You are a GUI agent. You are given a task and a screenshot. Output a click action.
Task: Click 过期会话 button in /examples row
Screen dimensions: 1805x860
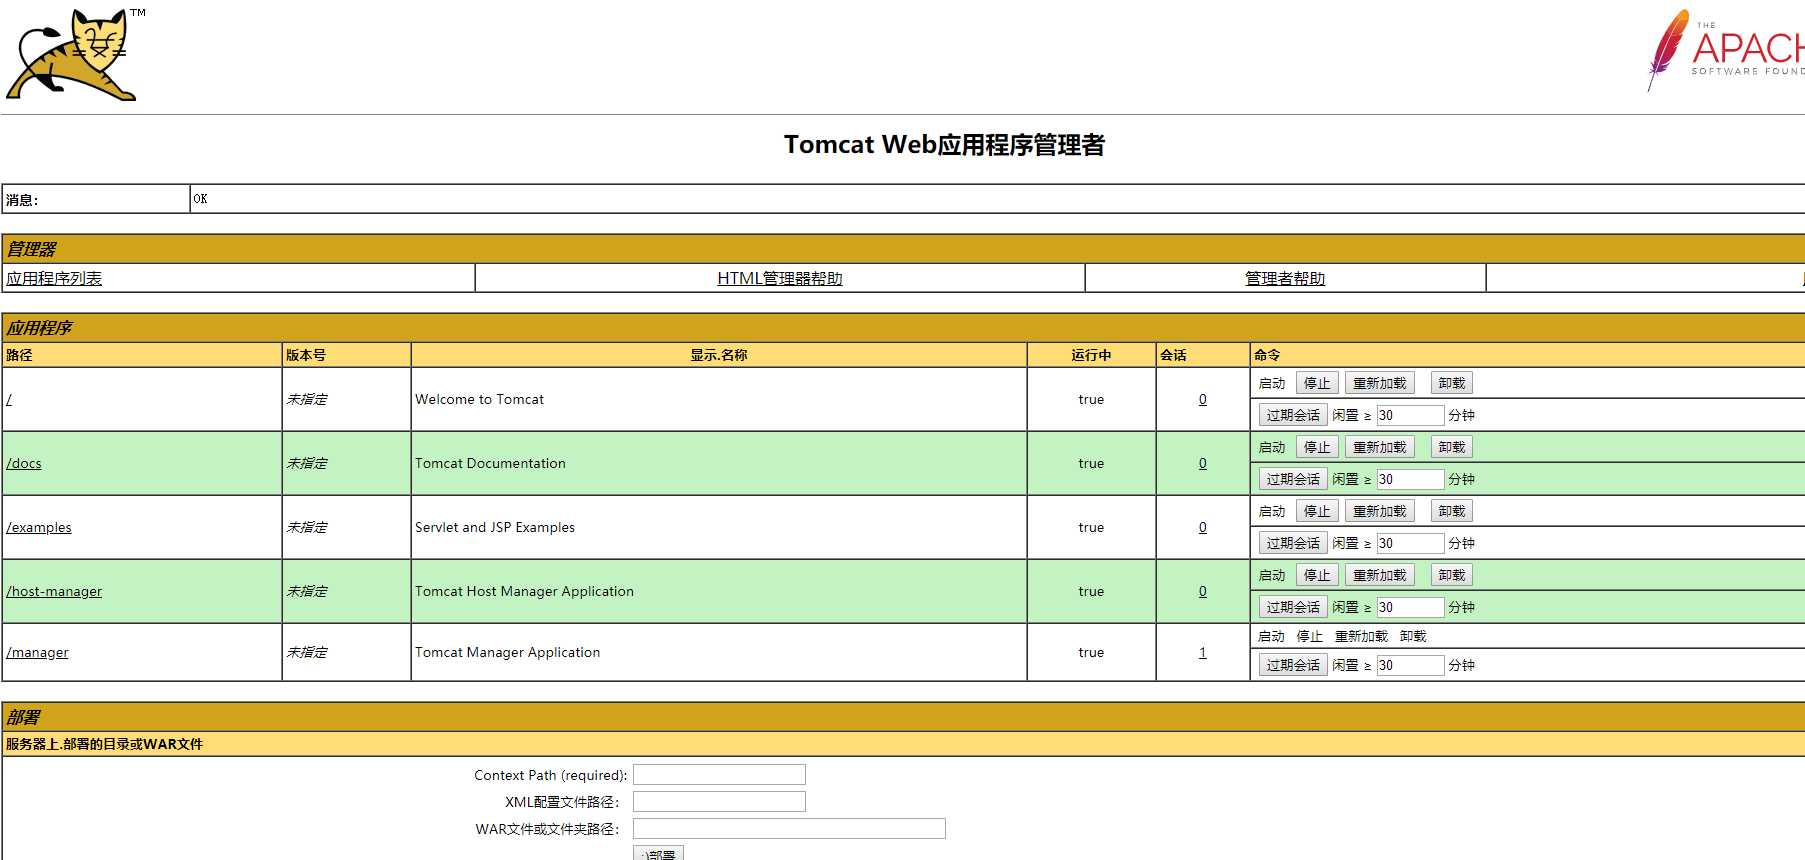1293,543
